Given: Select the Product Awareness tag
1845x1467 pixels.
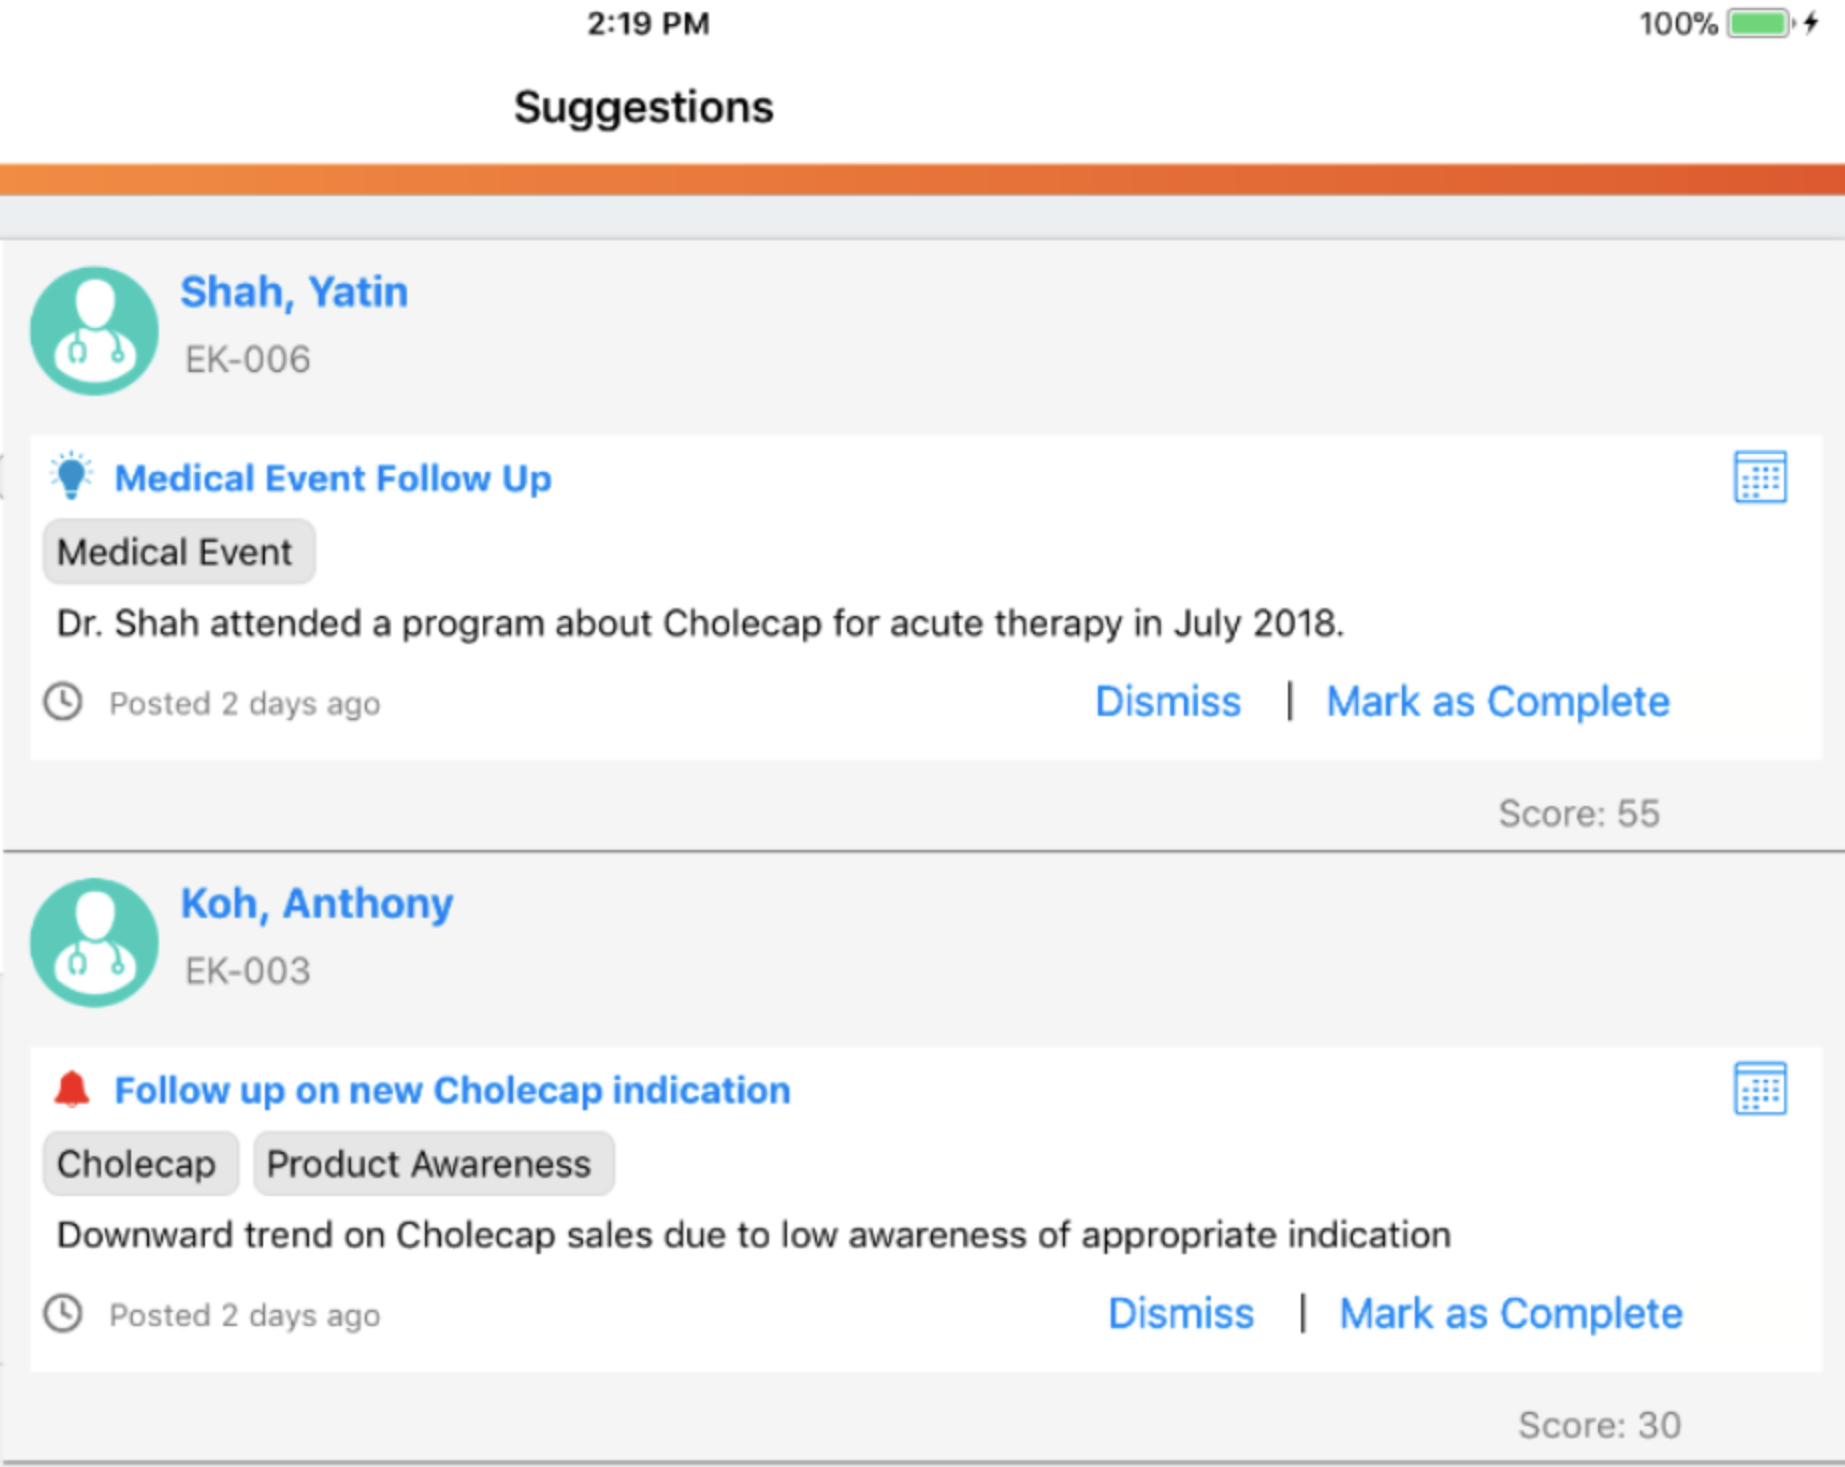Looking at the screenshot, I should (x=432, y=1164).
